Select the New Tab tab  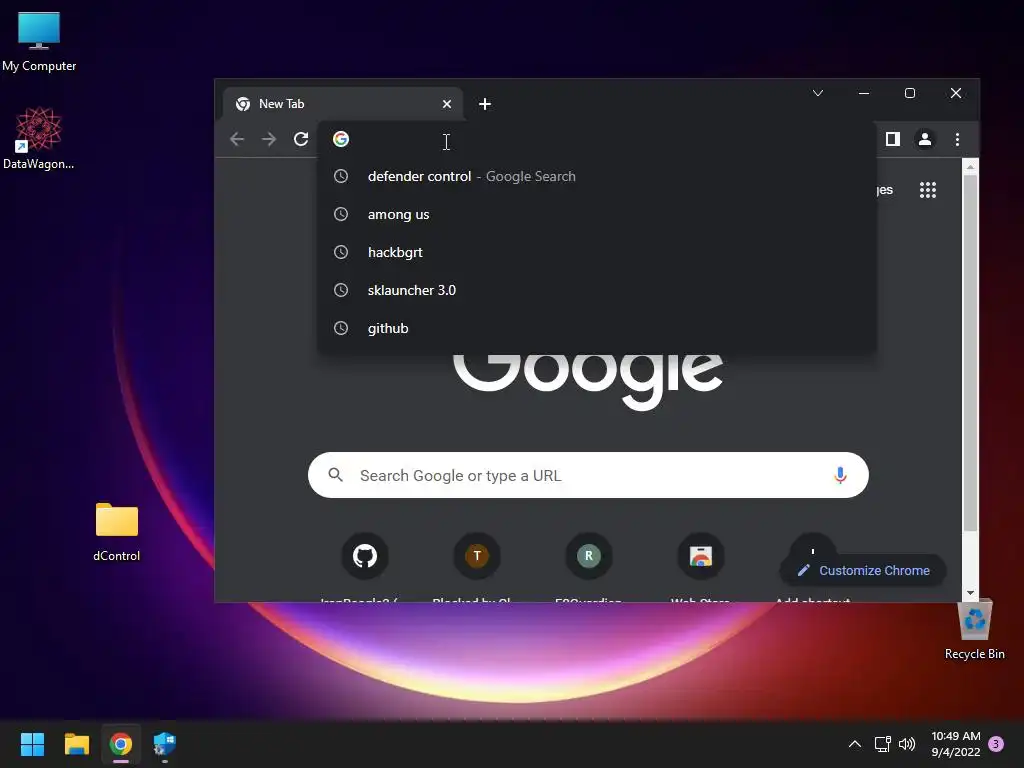[x=343, y=104]
